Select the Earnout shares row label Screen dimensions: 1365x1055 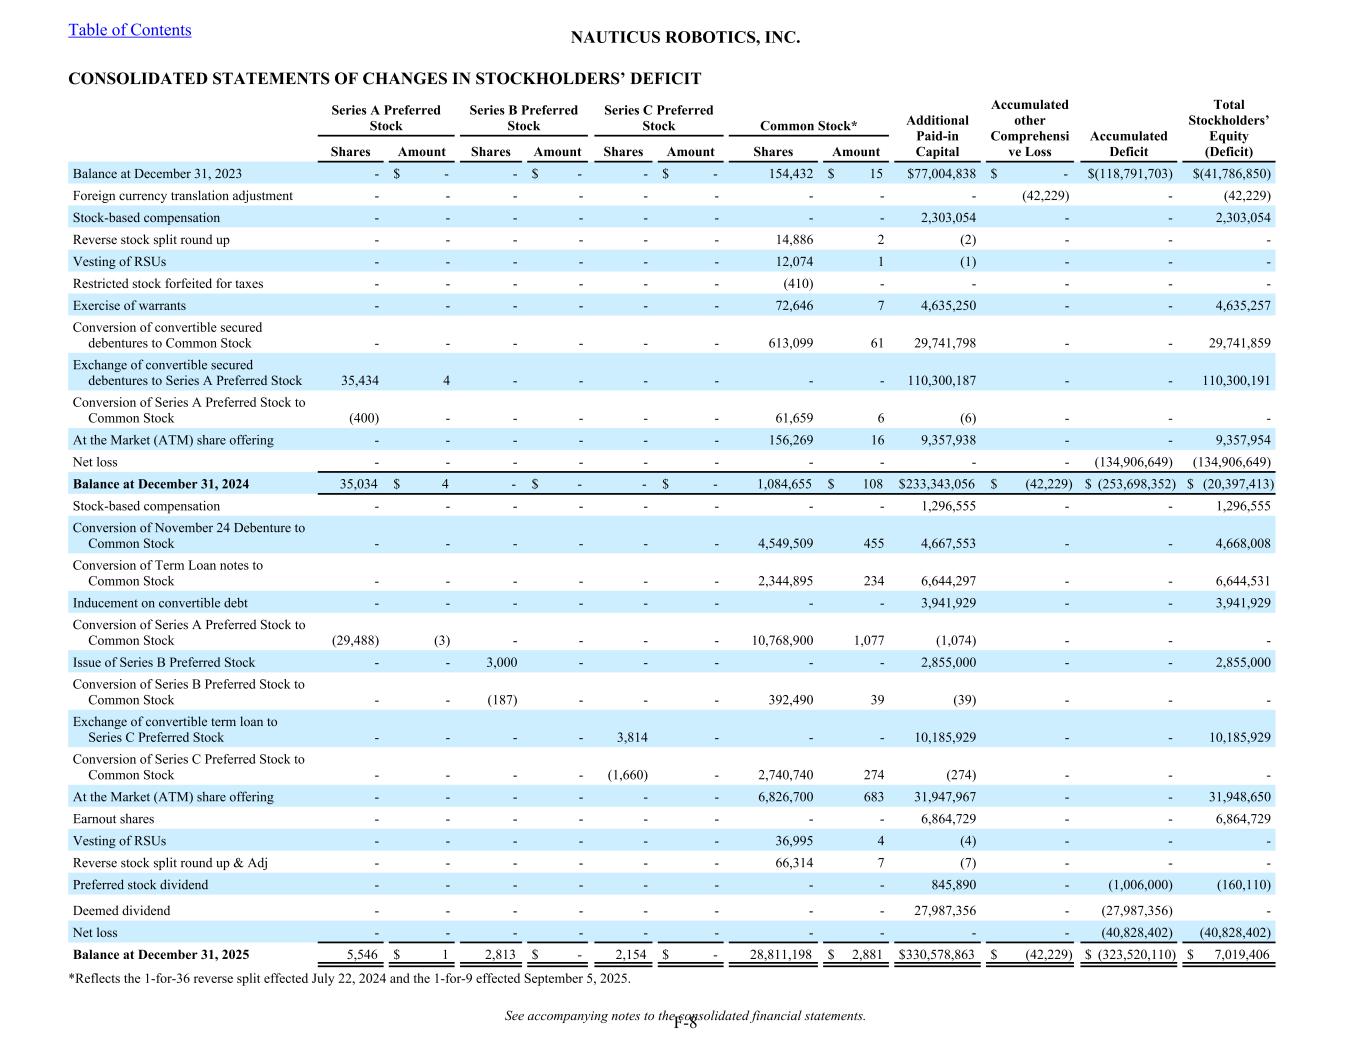pos(113,819)
